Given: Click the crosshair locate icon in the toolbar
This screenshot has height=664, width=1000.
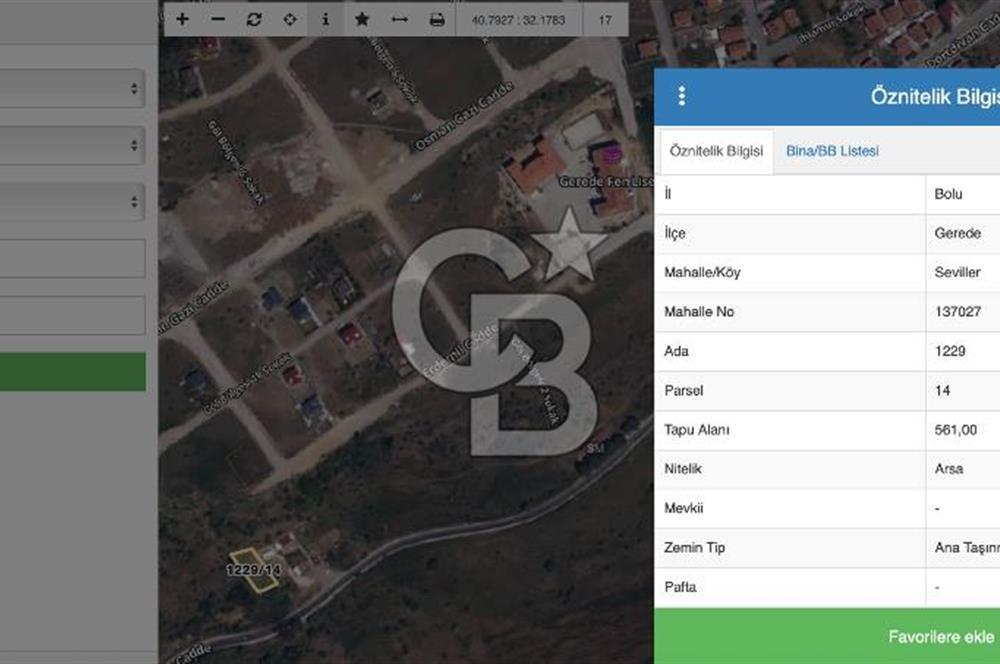Looking at the screenshot, I should (290, 19).
